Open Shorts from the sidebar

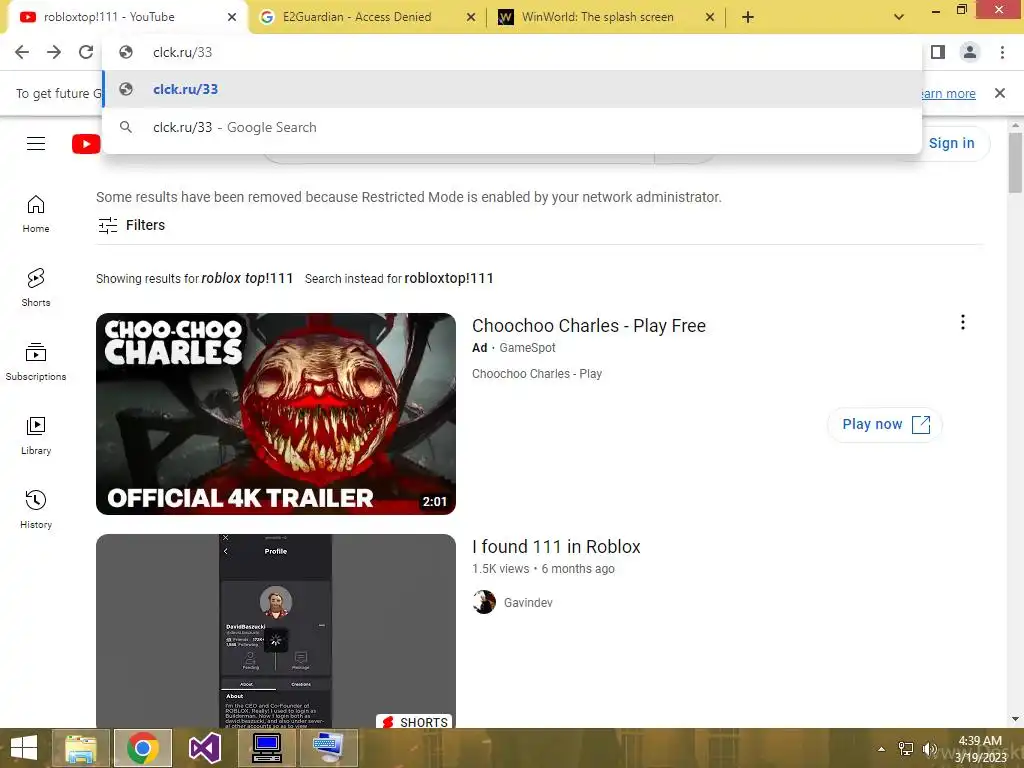36,288
